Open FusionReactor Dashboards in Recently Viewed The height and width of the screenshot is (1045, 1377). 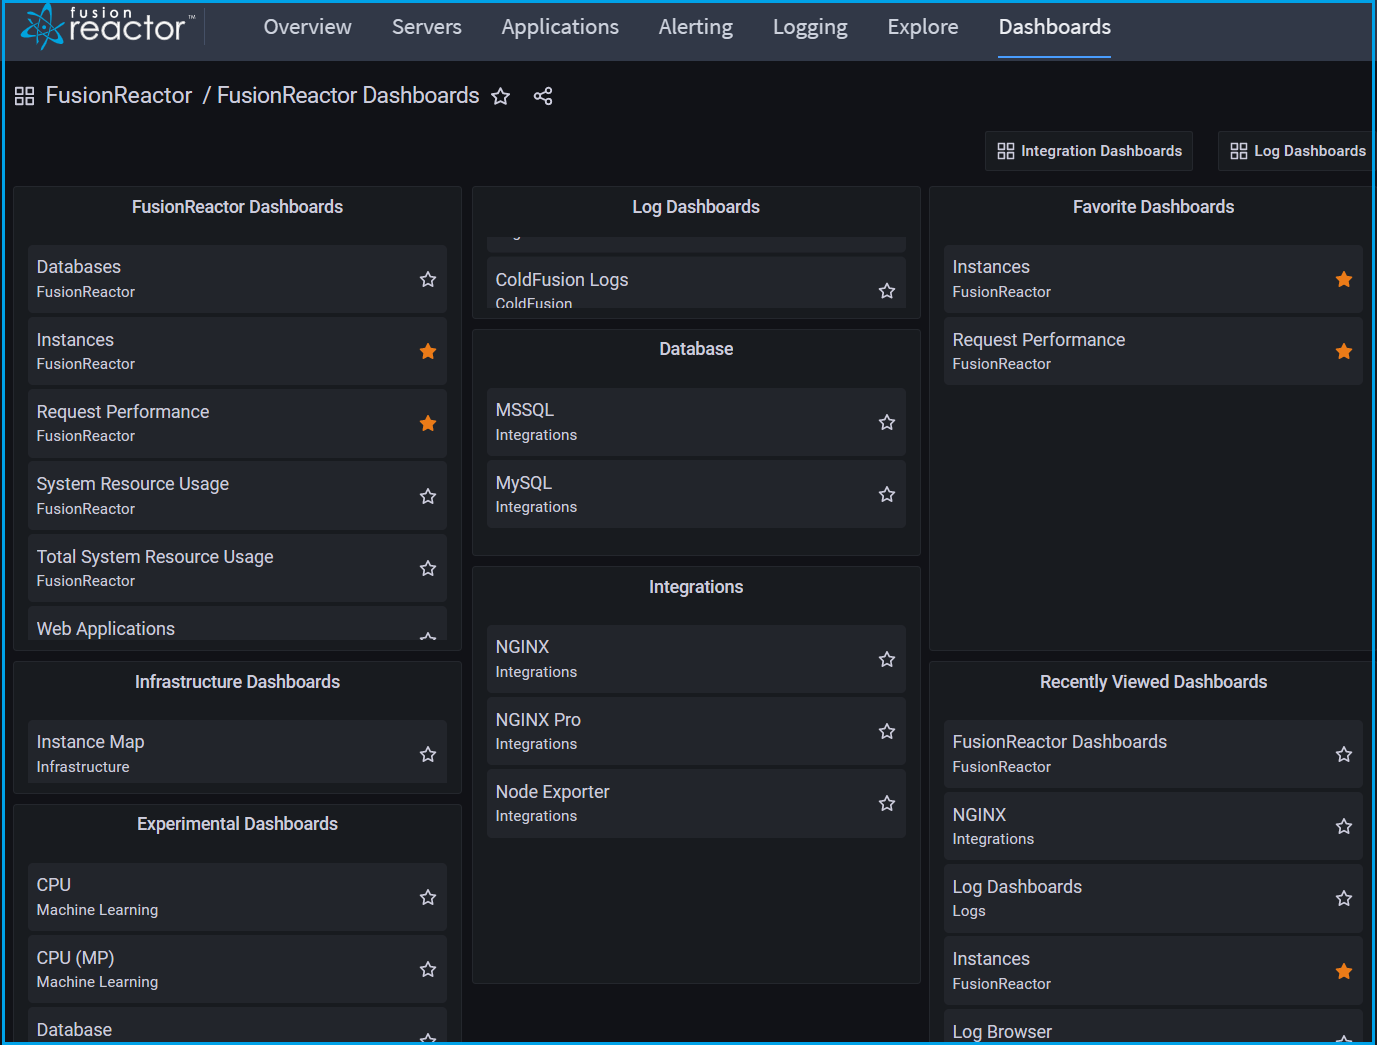click(1153, 754)
